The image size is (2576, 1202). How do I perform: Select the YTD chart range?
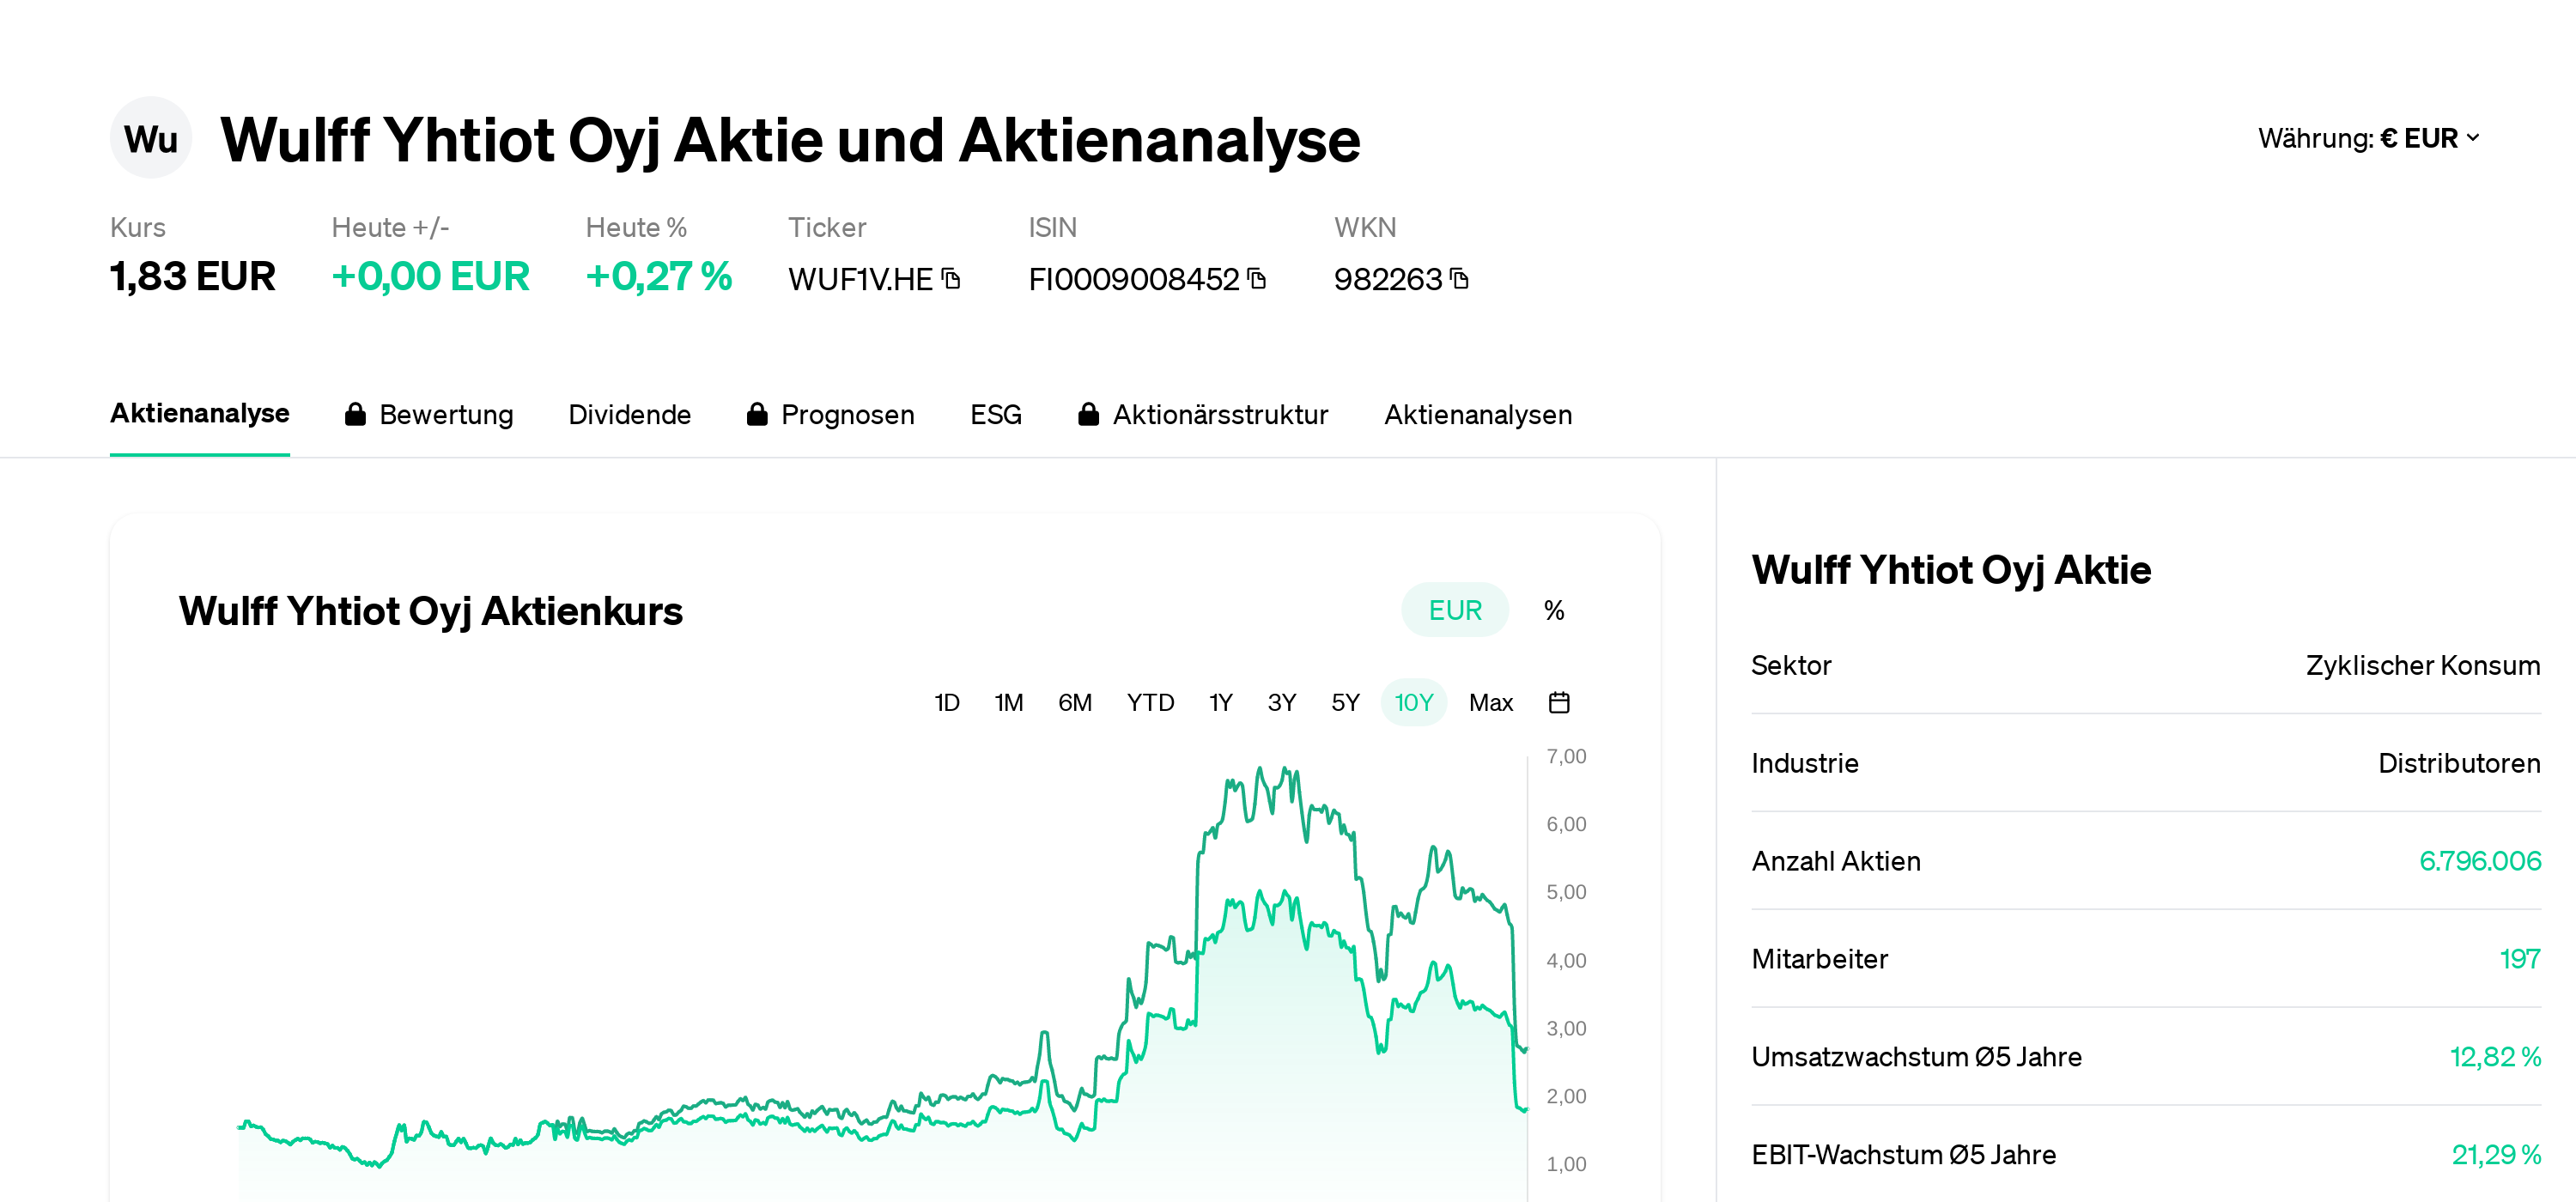(x=1150, y=702)
